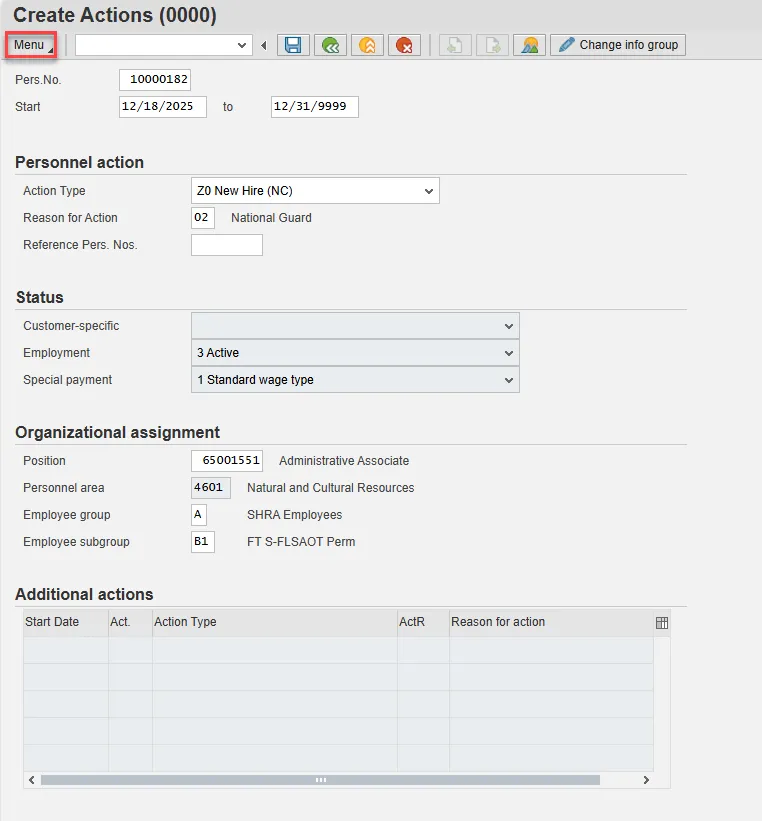
Task: Open the Employment status dropdown
Action: click(509, 353)
